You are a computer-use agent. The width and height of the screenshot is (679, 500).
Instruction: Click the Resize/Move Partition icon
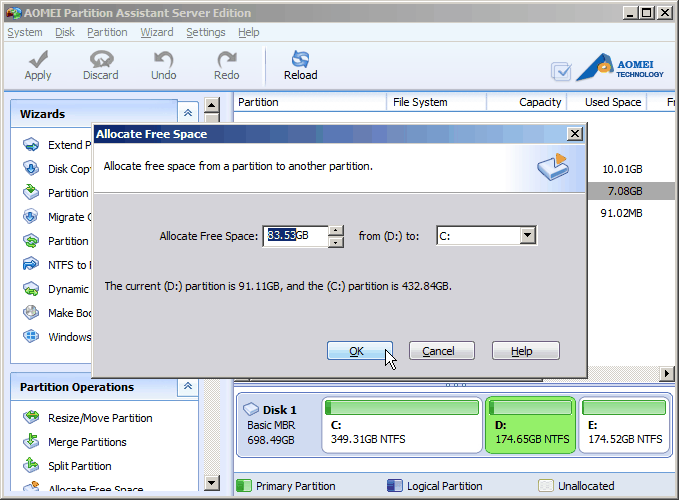point(31,417)
